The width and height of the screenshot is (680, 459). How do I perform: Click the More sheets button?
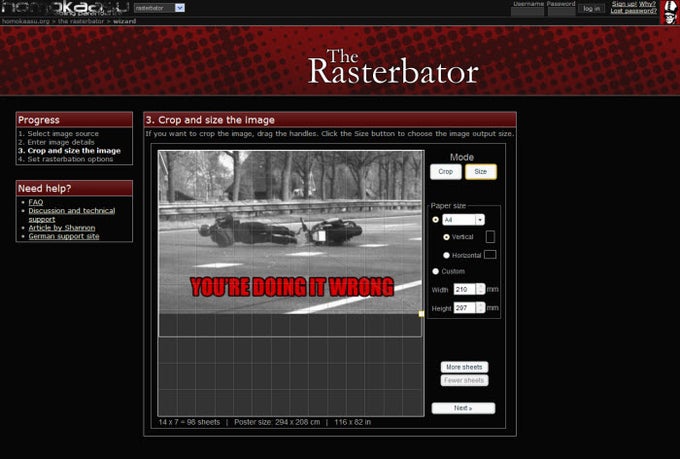click(x=464, y=367)
